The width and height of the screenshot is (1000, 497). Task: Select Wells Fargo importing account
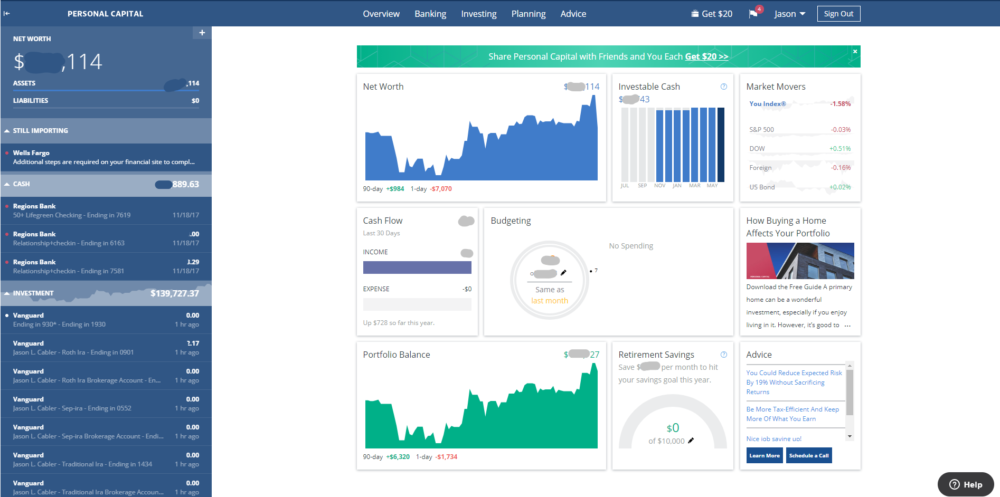tap(106, 158)
